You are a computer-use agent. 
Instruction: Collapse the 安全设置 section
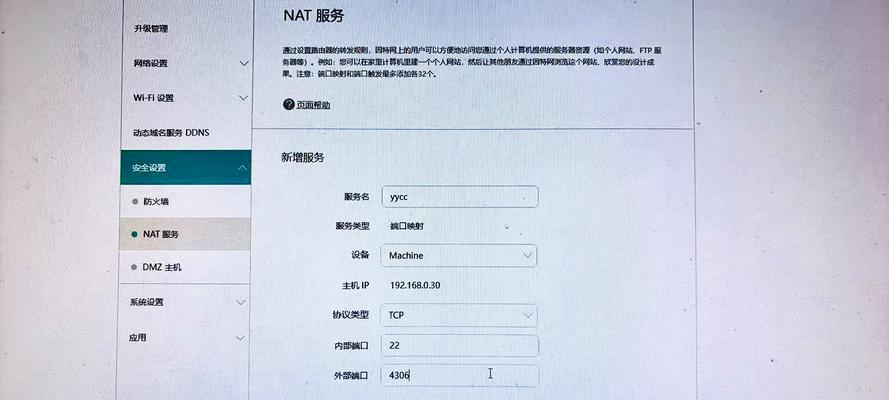(x=185, y=168)
